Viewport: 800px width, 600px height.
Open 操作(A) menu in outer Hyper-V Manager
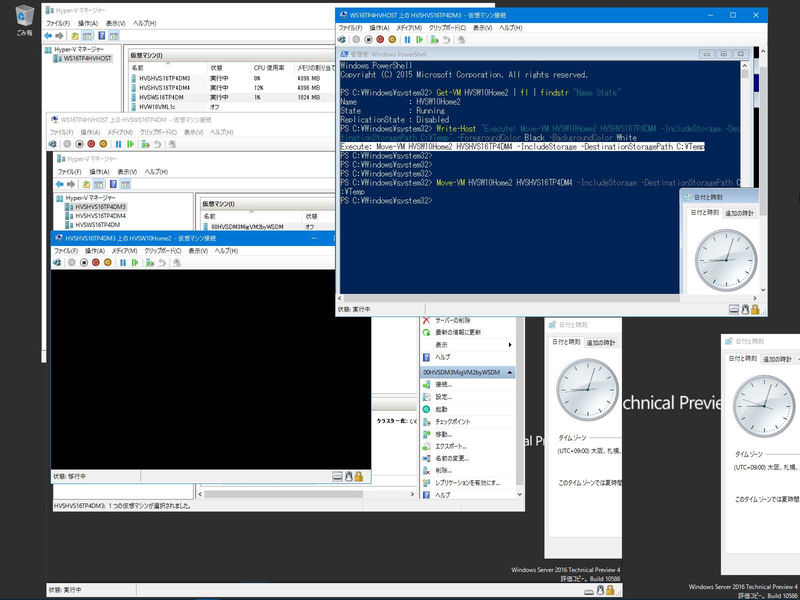coord(88,23)
